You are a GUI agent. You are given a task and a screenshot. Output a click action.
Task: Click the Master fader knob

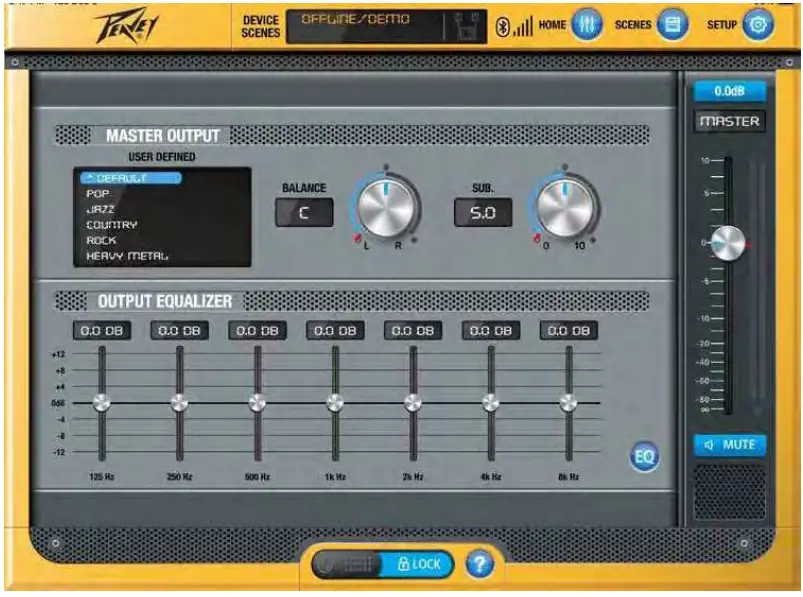pos(728,243)
